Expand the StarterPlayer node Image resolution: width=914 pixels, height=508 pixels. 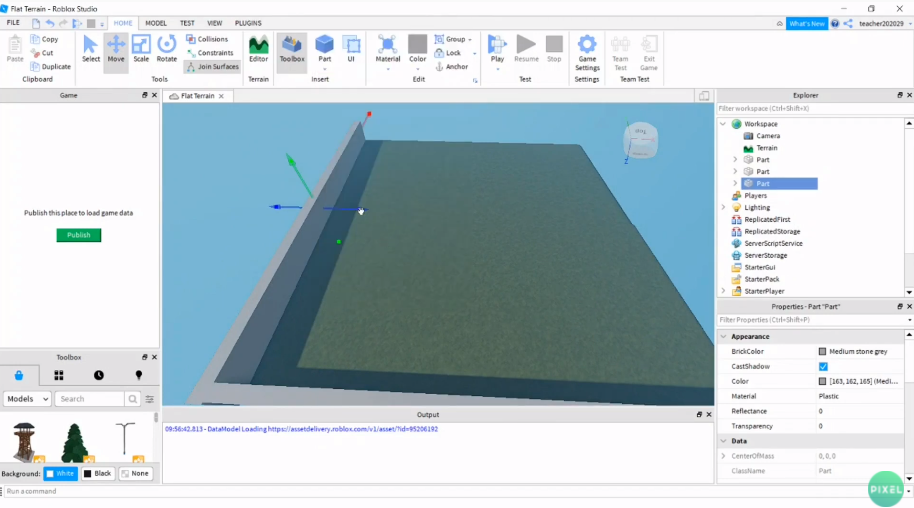(x=723, y=291)
